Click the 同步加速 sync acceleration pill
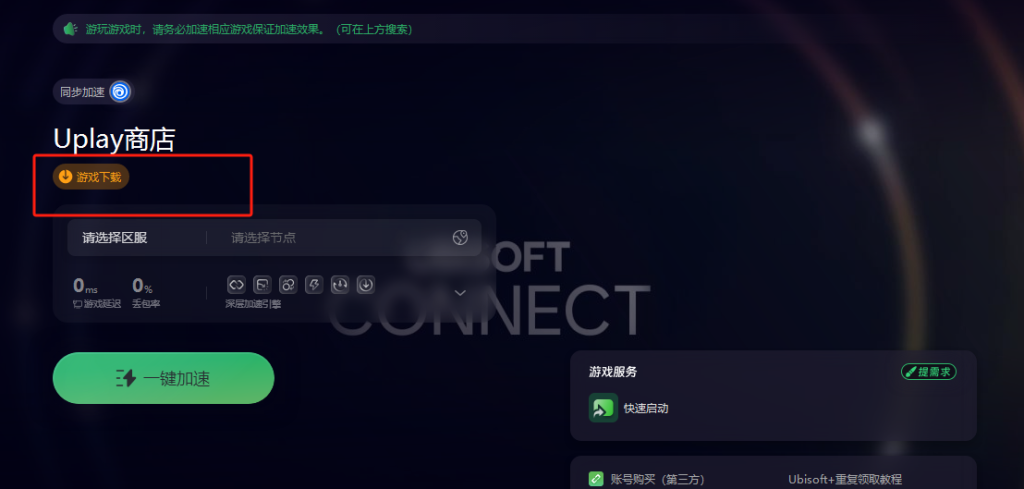 (x=93, y=92)
